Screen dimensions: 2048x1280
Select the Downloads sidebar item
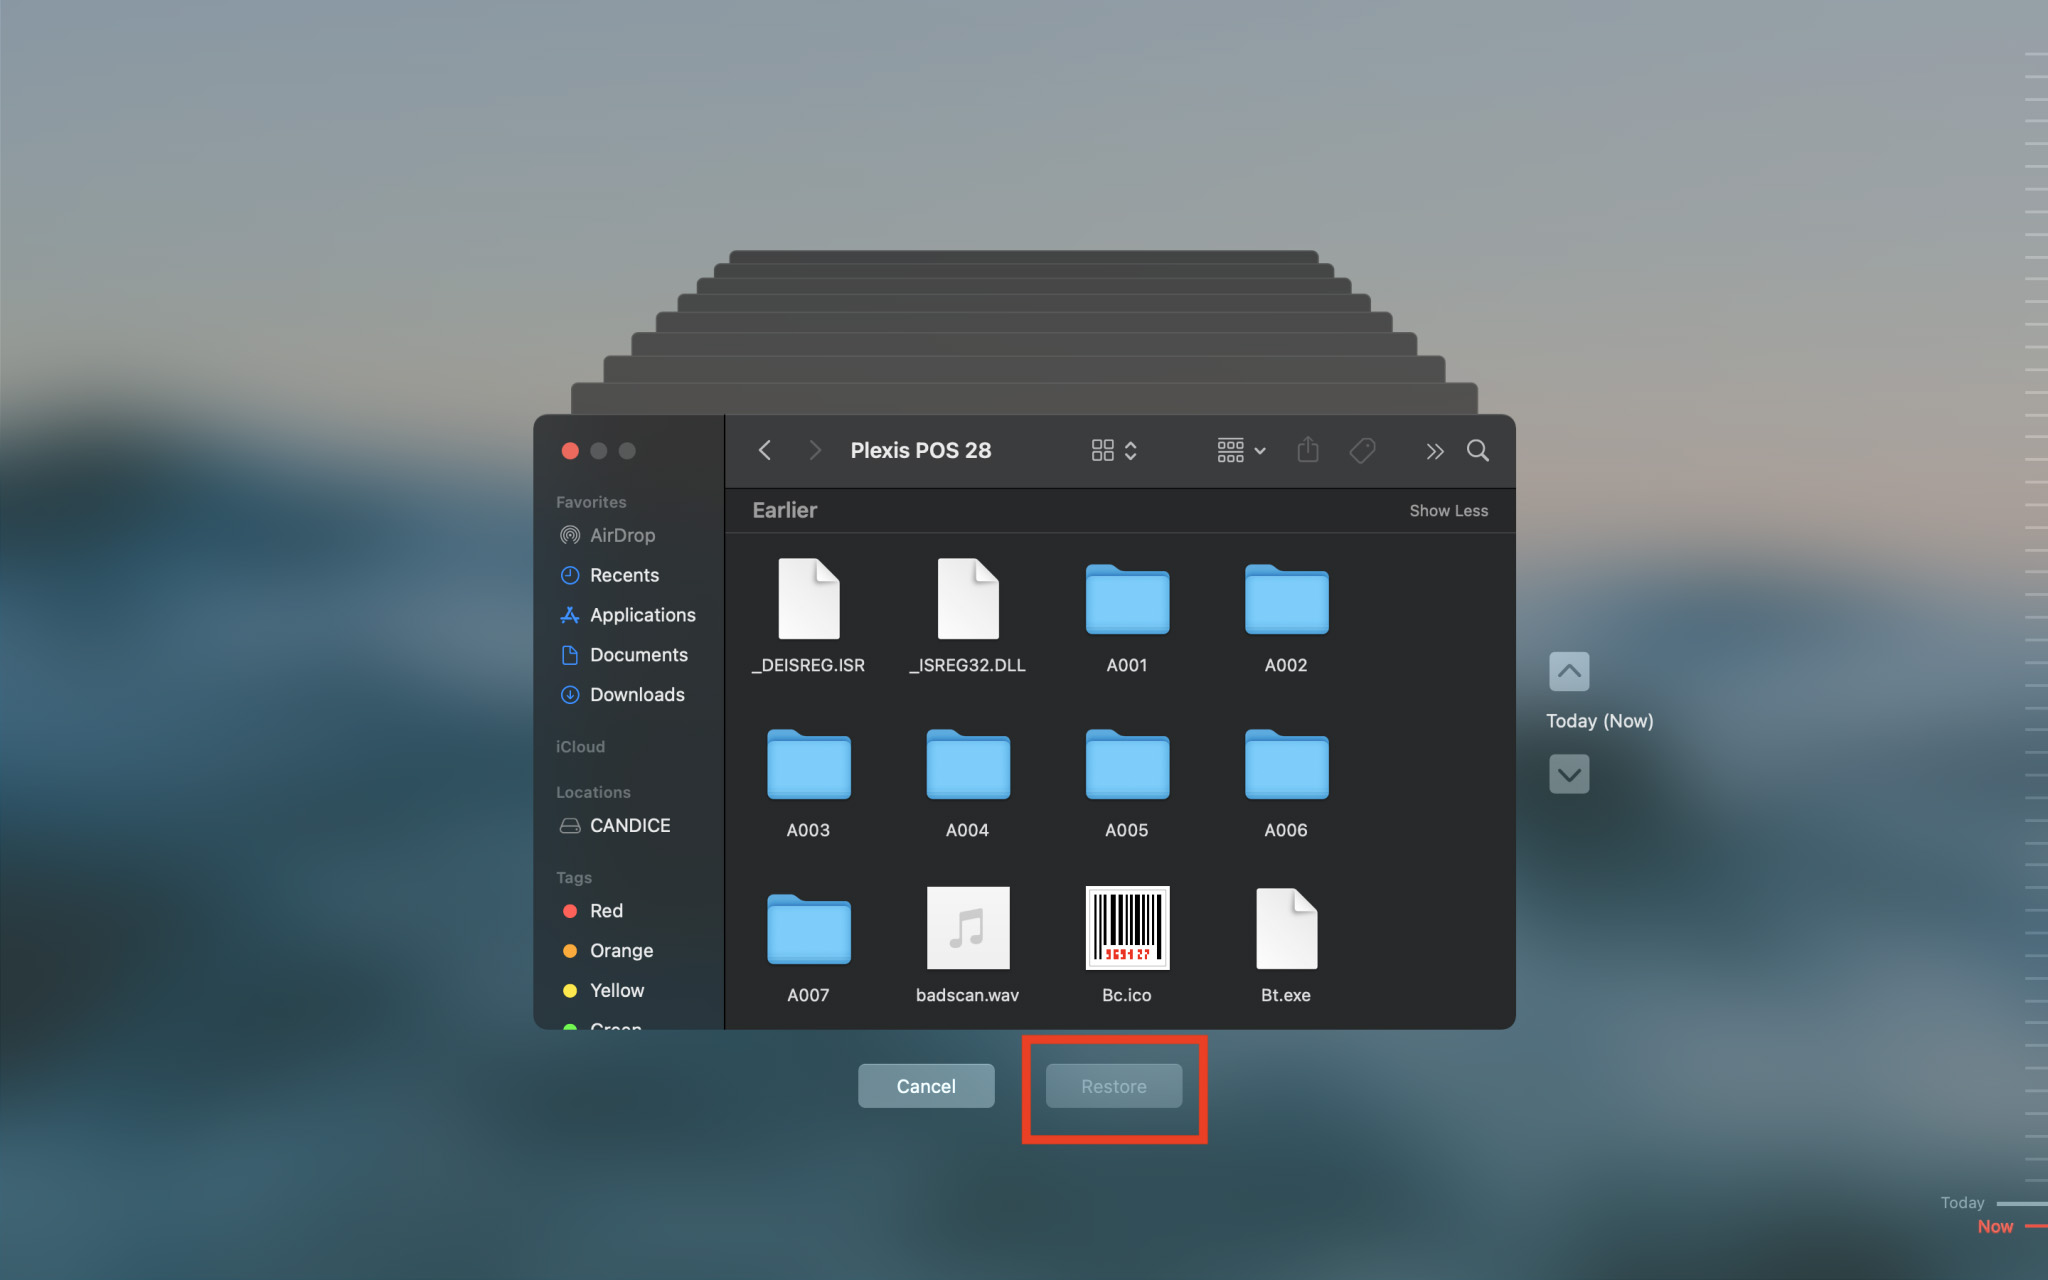pyautogui.click(x=634, y=693)
